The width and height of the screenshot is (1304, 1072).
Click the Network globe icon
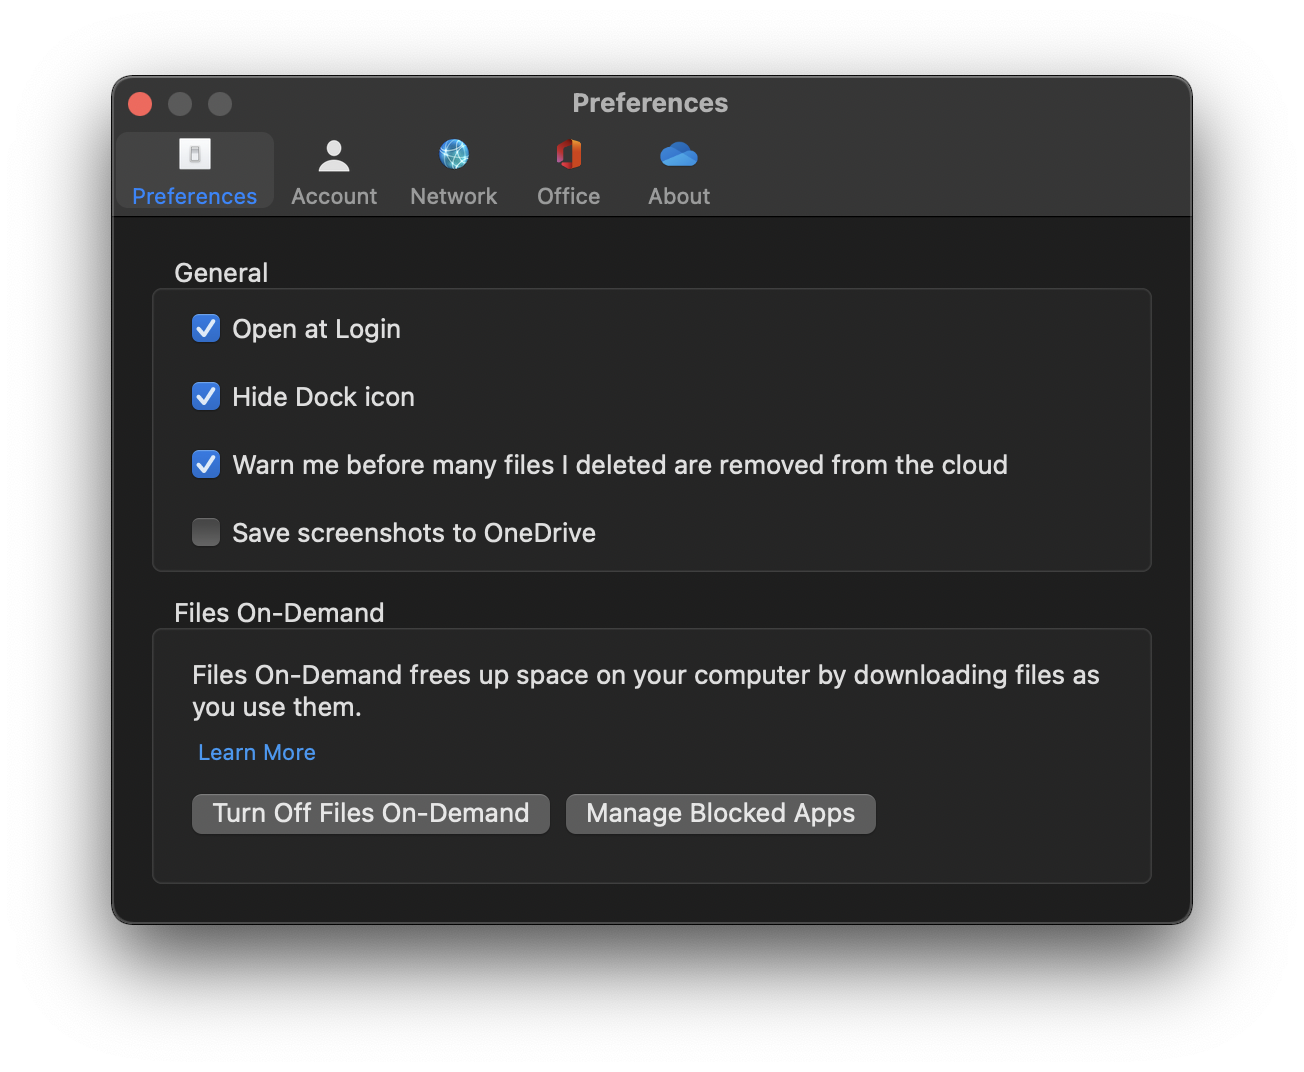coord(454,154)
